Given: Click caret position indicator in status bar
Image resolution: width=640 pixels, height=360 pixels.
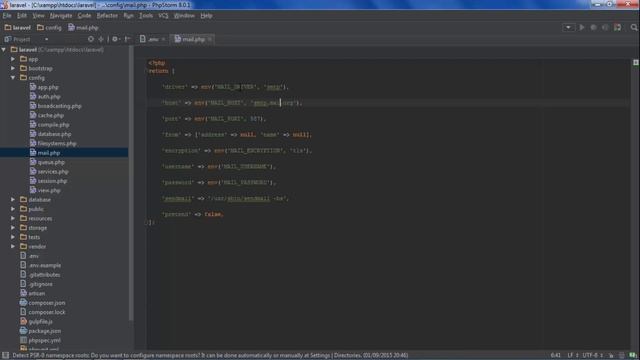Looking at the screenshot, I should [x=556, y=356].
